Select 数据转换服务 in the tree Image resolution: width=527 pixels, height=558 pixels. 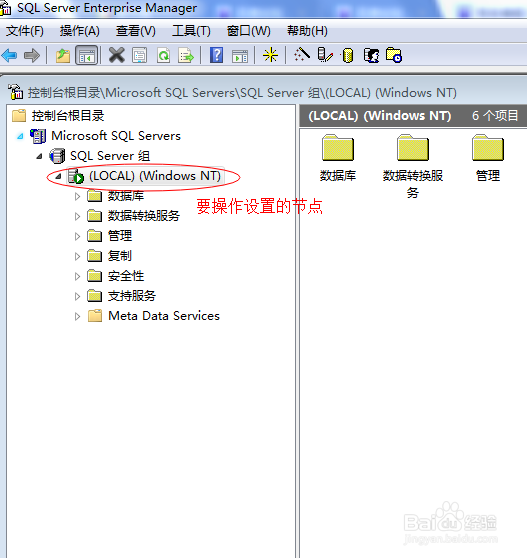[144, 216]
